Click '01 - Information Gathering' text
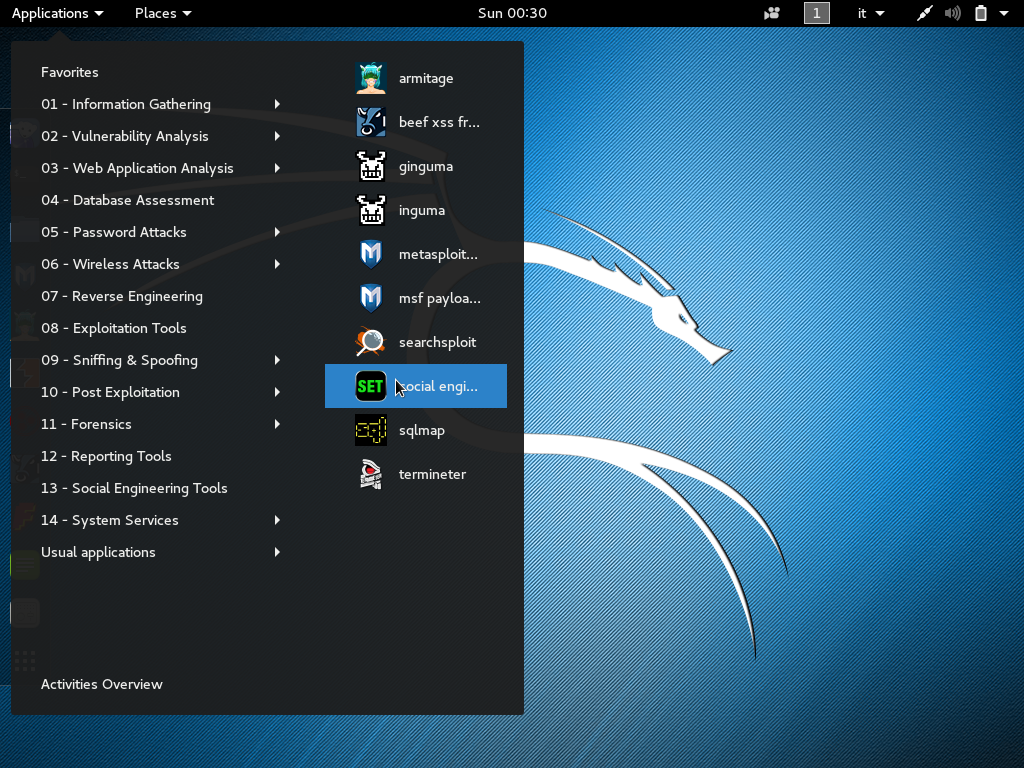 point(126,104)
